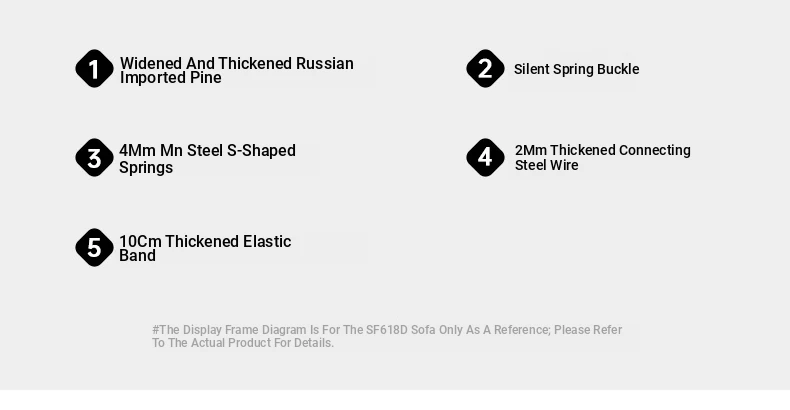Click the Silent Spring Buckle label

[x=576, y=69]
